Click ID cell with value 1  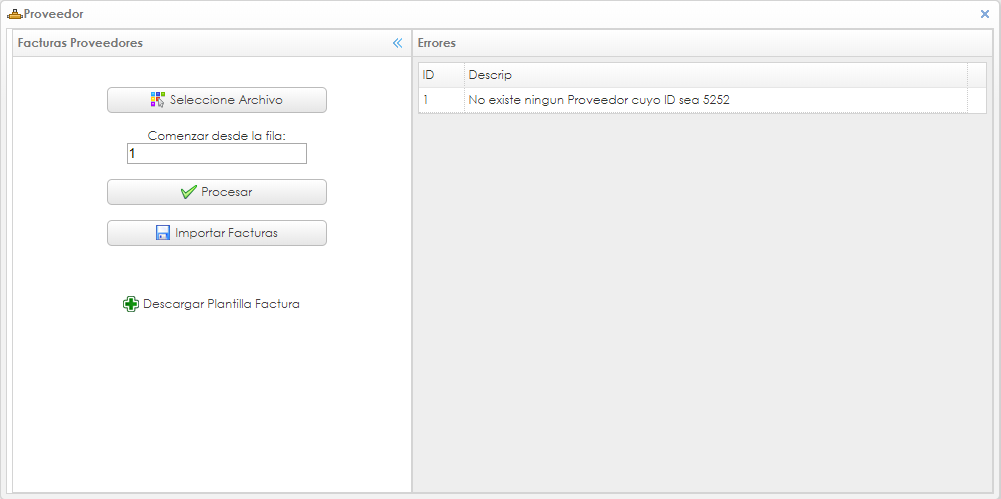pyautogui.click(x=441, y=100)
